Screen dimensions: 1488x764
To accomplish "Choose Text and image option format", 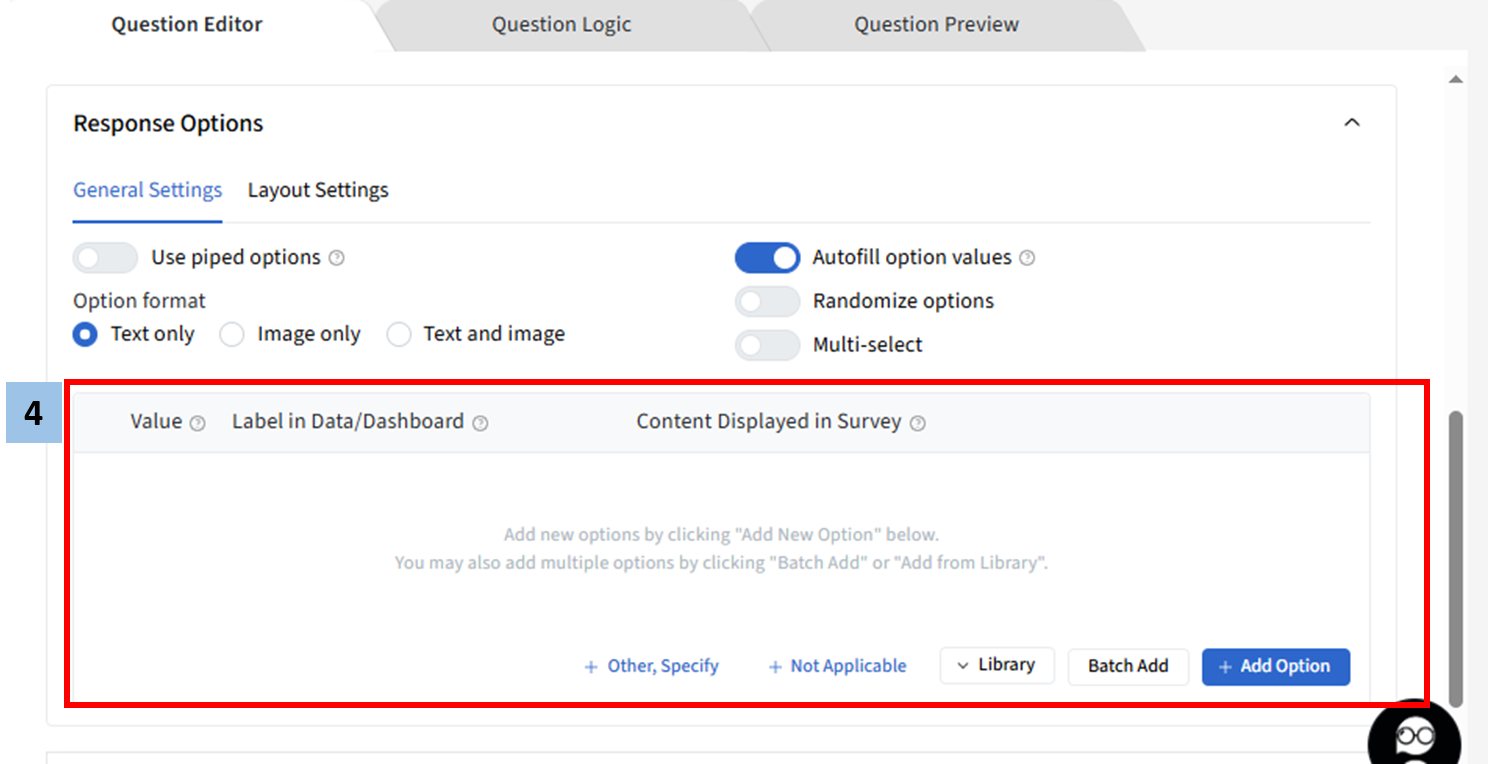I will click(399, 335).
